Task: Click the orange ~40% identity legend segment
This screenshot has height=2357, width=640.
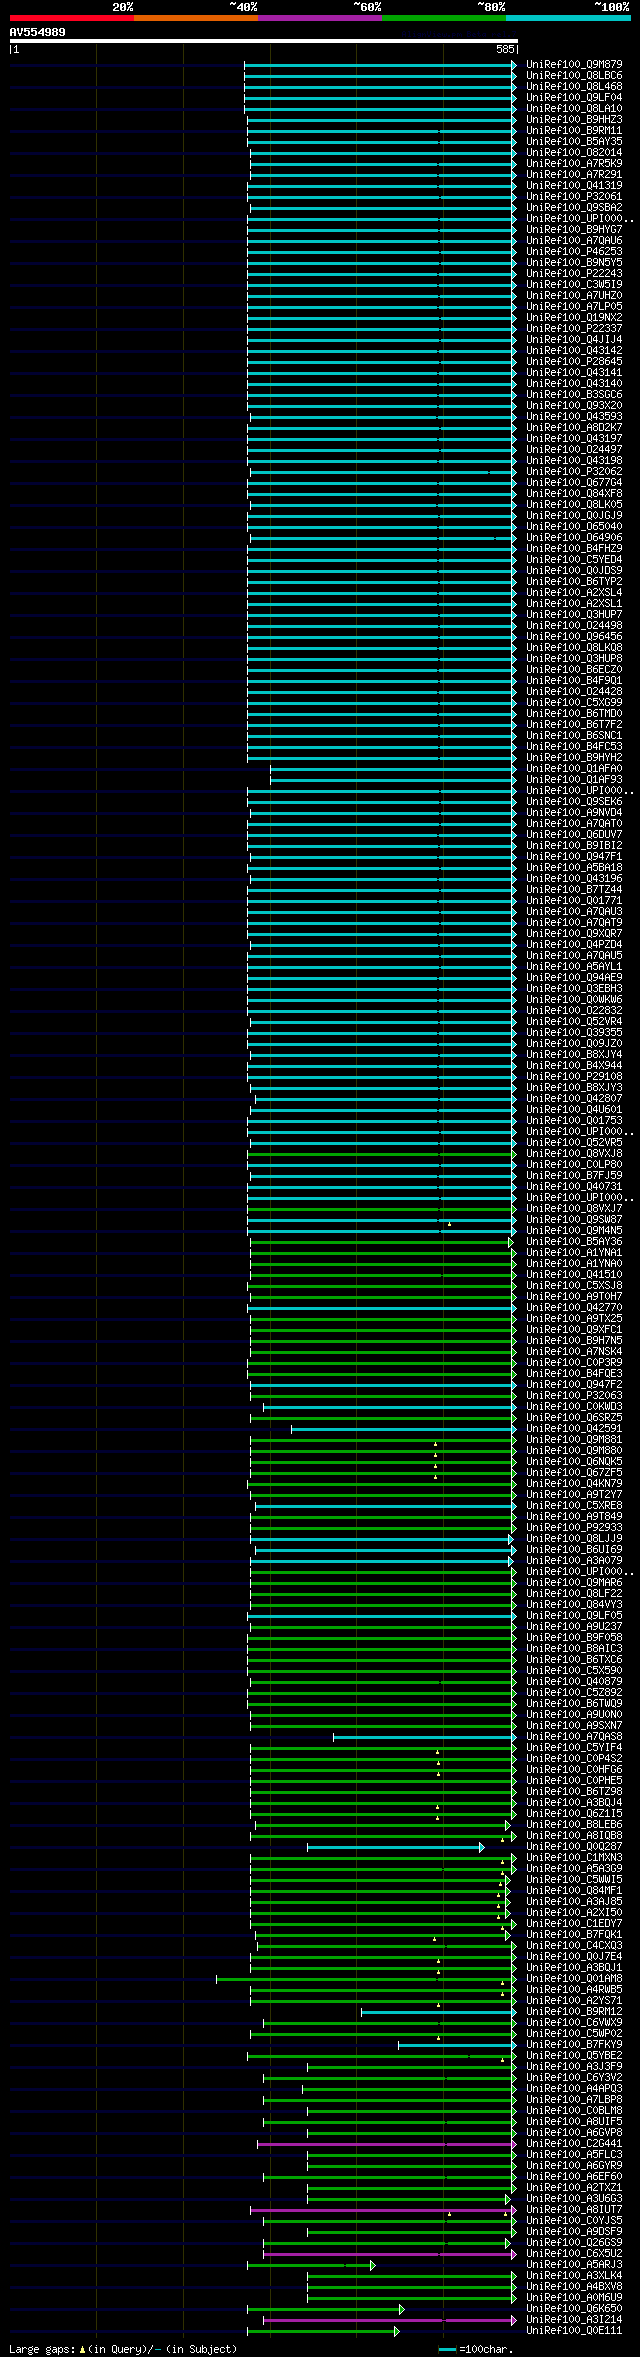Action: [195, 18]
